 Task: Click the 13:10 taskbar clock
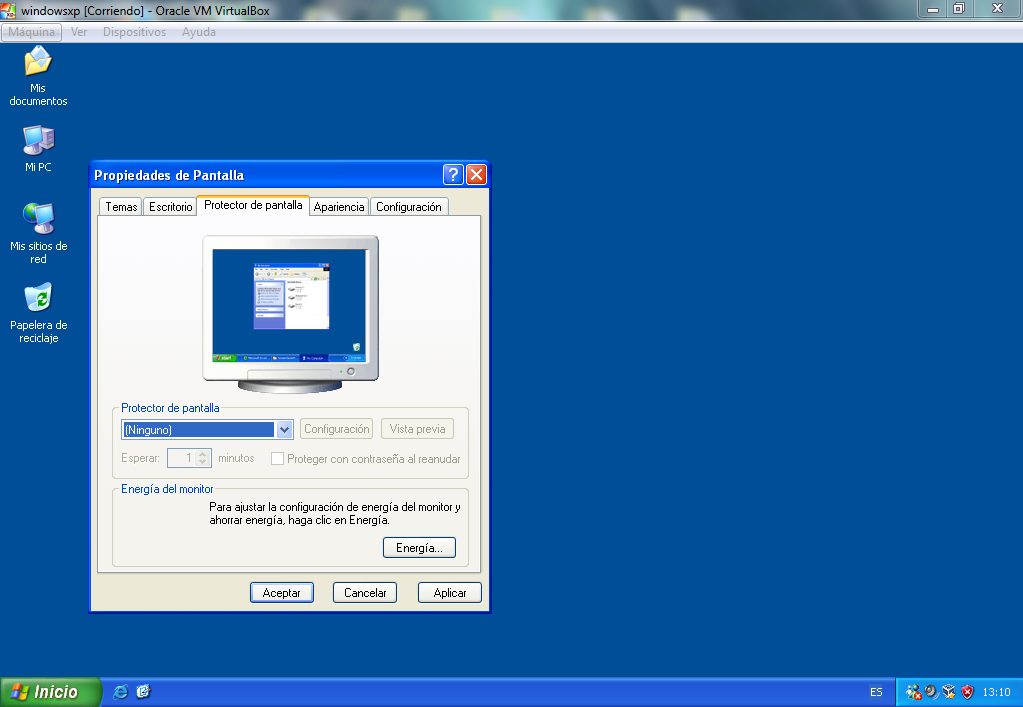click(996, 692)
